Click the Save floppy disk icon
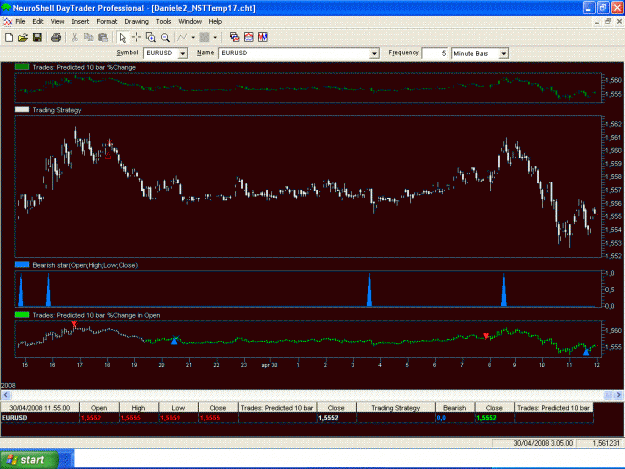The image size is (625, 469). pos(37,37)
